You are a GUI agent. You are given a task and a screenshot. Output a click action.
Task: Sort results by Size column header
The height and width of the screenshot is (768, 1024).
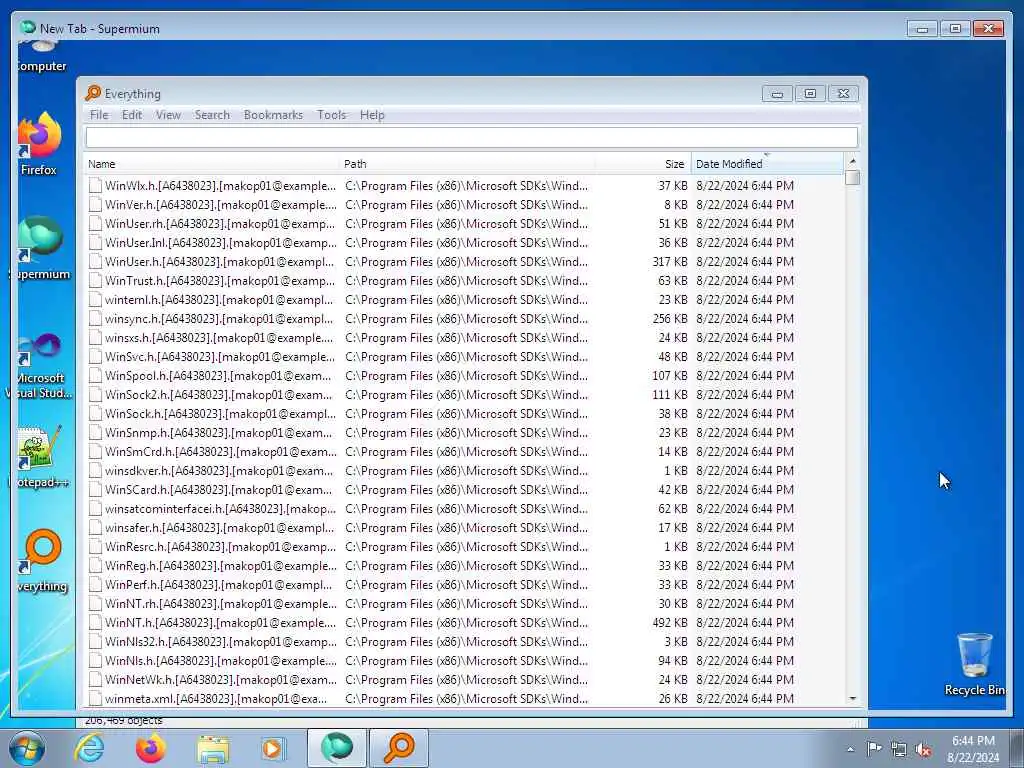point(643,164)
